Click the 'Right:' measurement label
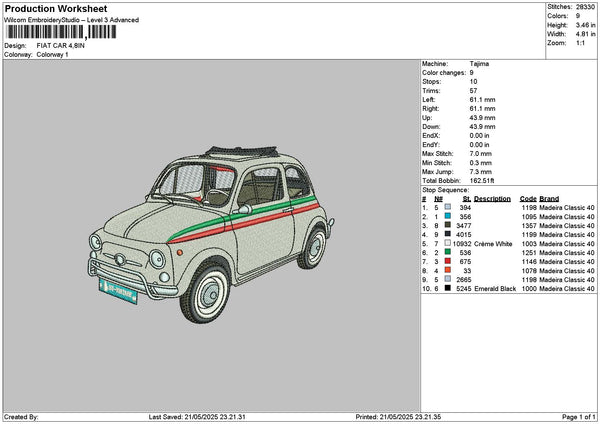Screen dimensions: 600x424 430,109
